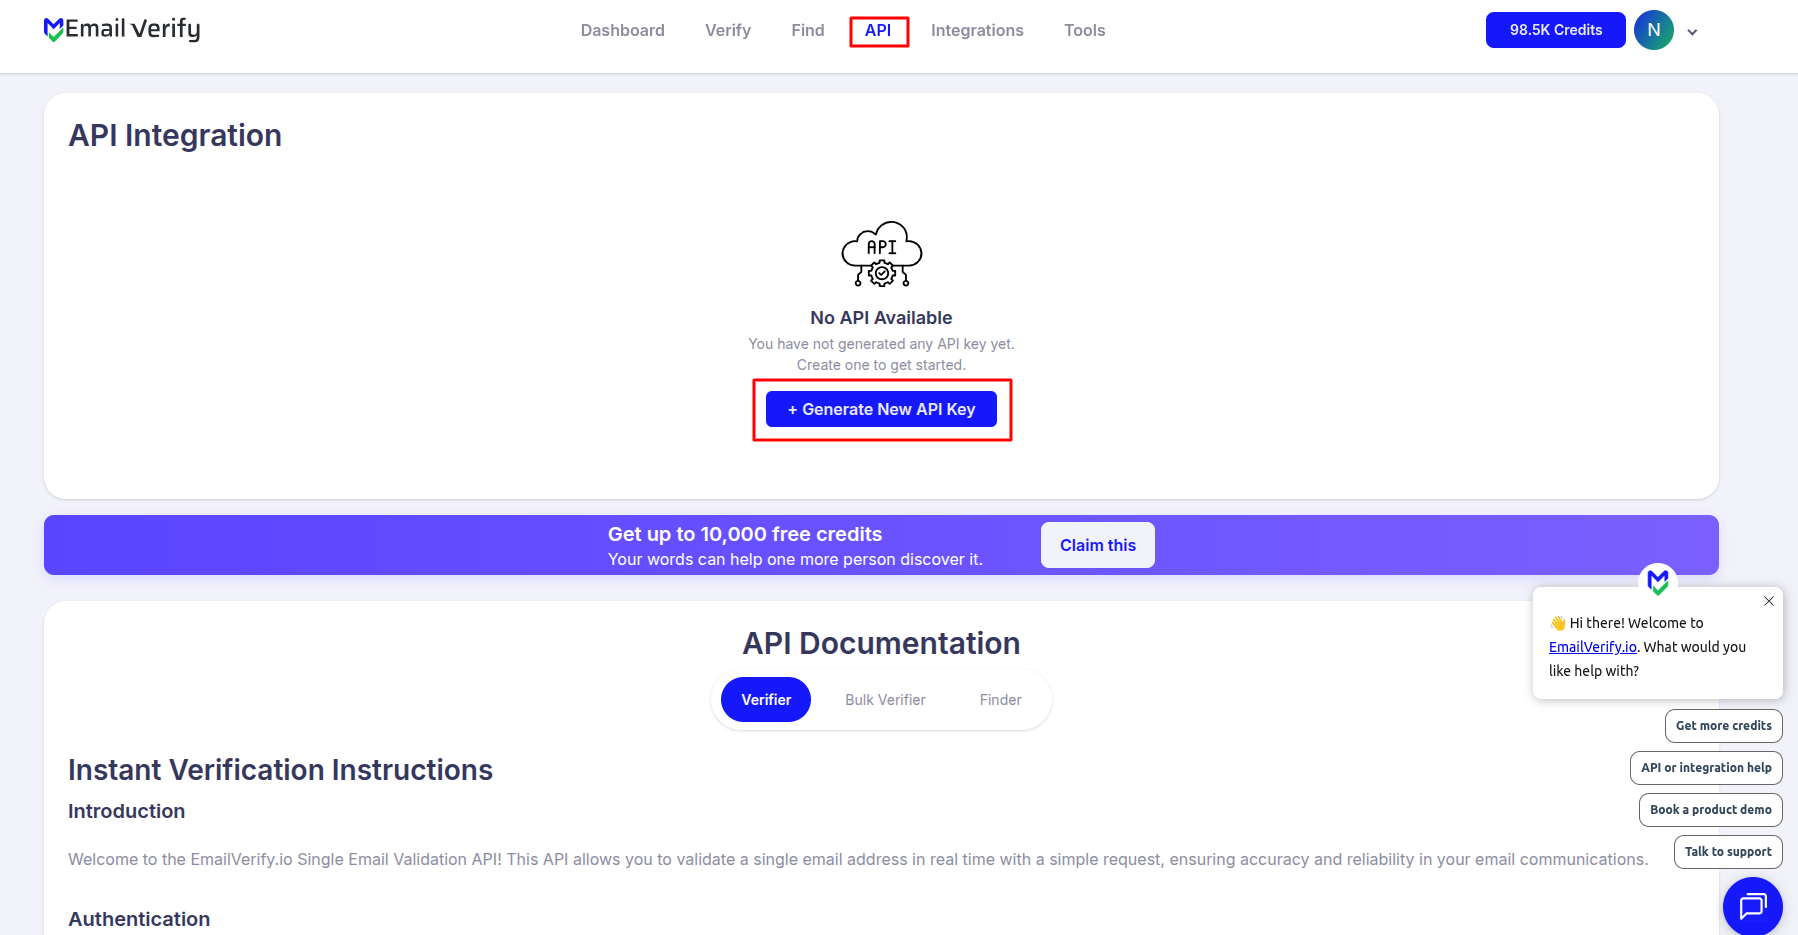Image resolution: width=1798 pixels, height=935 pixels.
Task: Click the Email Verify logo
Action: point(122,30)
